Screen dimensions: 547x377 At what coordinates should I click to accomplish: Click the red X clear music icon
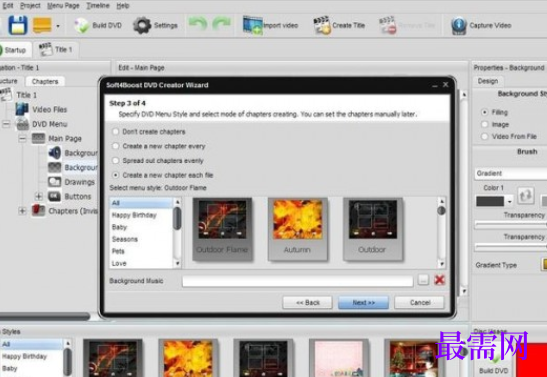click(440, 280)
